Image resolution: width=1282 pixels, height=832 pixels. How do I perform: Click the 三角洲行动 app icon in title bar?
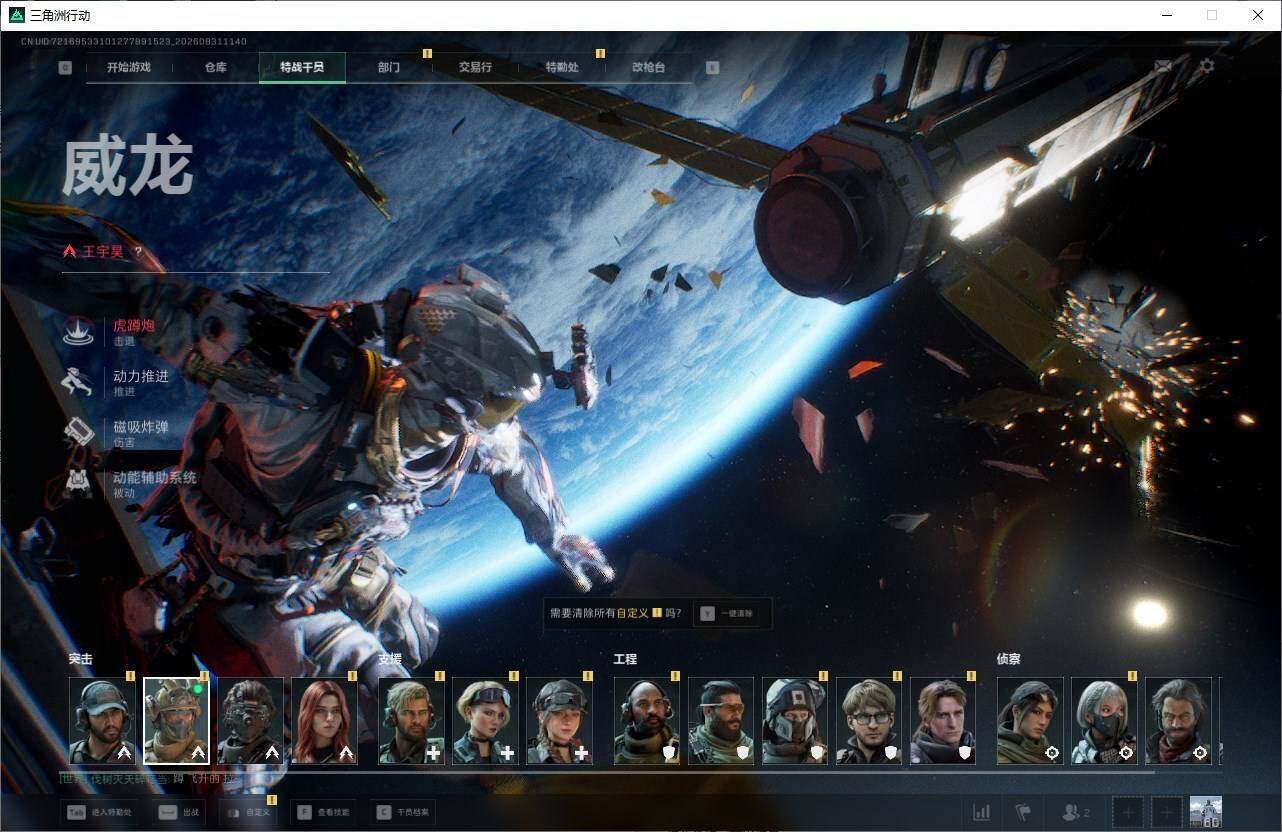point(16,15)
